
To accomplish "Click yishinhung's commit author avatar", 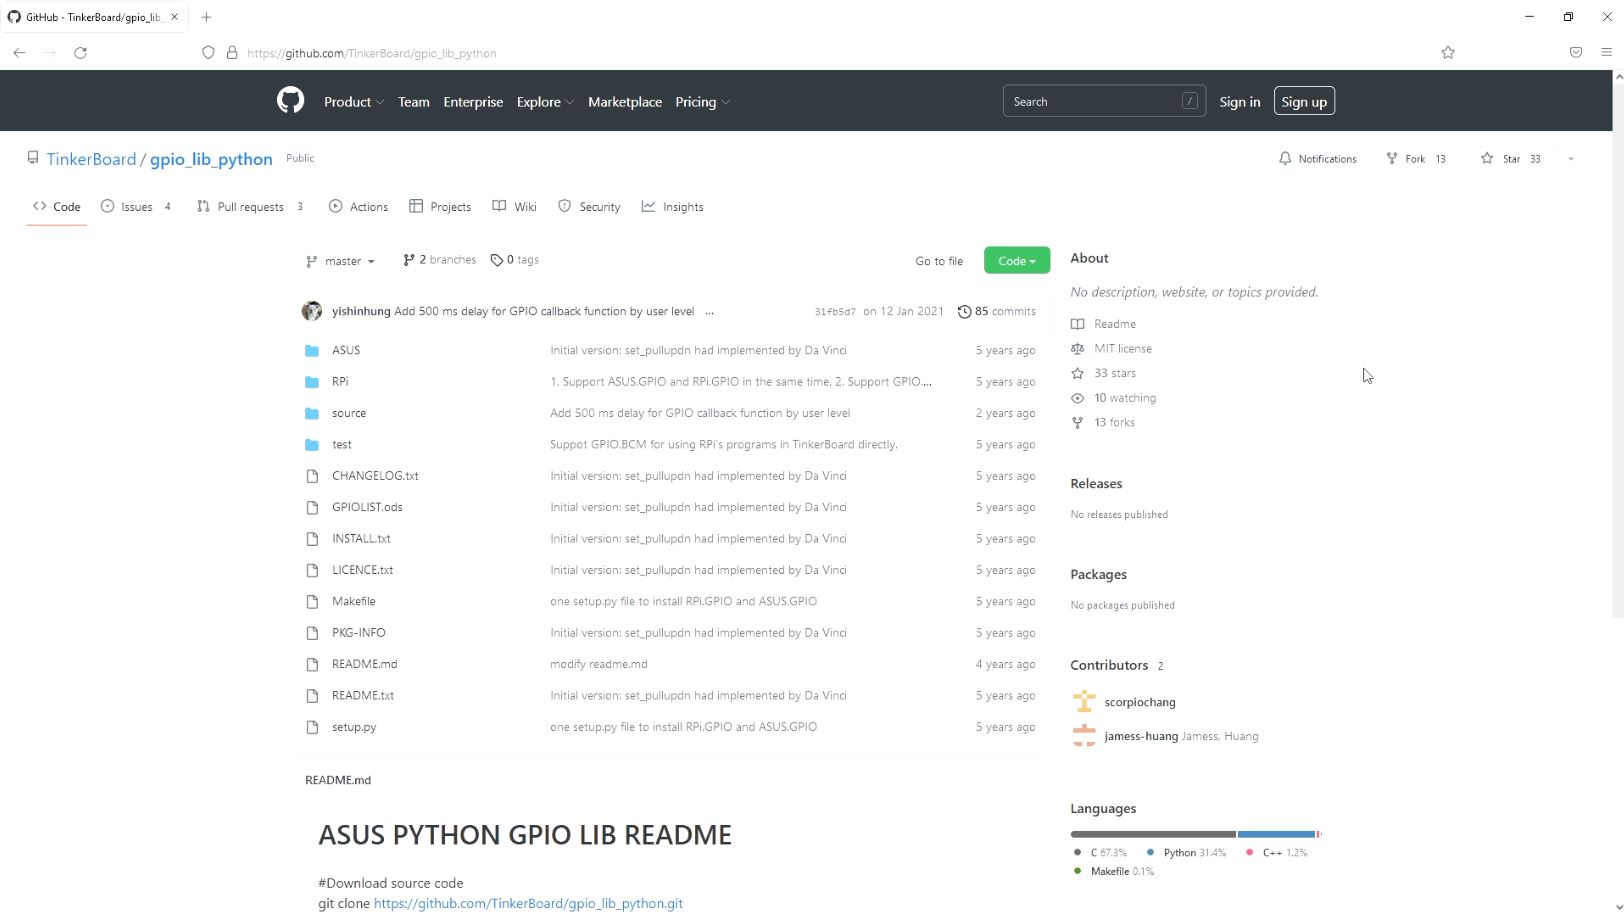I will [312, 311].
